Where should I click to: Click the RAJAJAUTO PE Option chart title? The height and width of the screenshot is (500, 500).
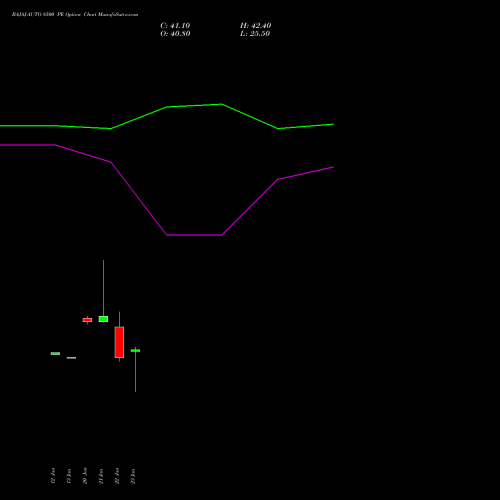(x=75, y=15)
